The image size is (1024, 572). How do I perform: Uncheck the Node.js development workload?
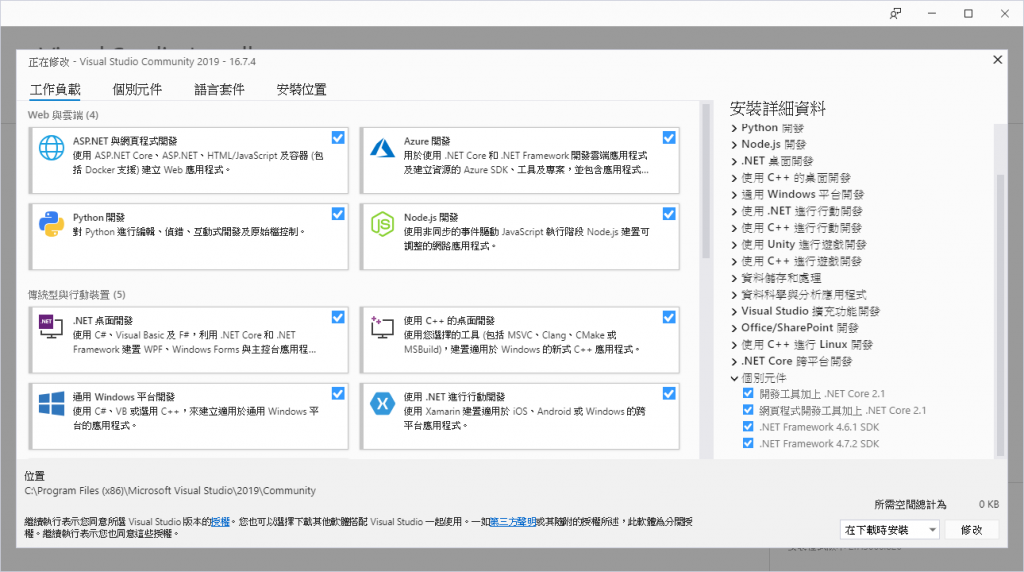[669, 214]
